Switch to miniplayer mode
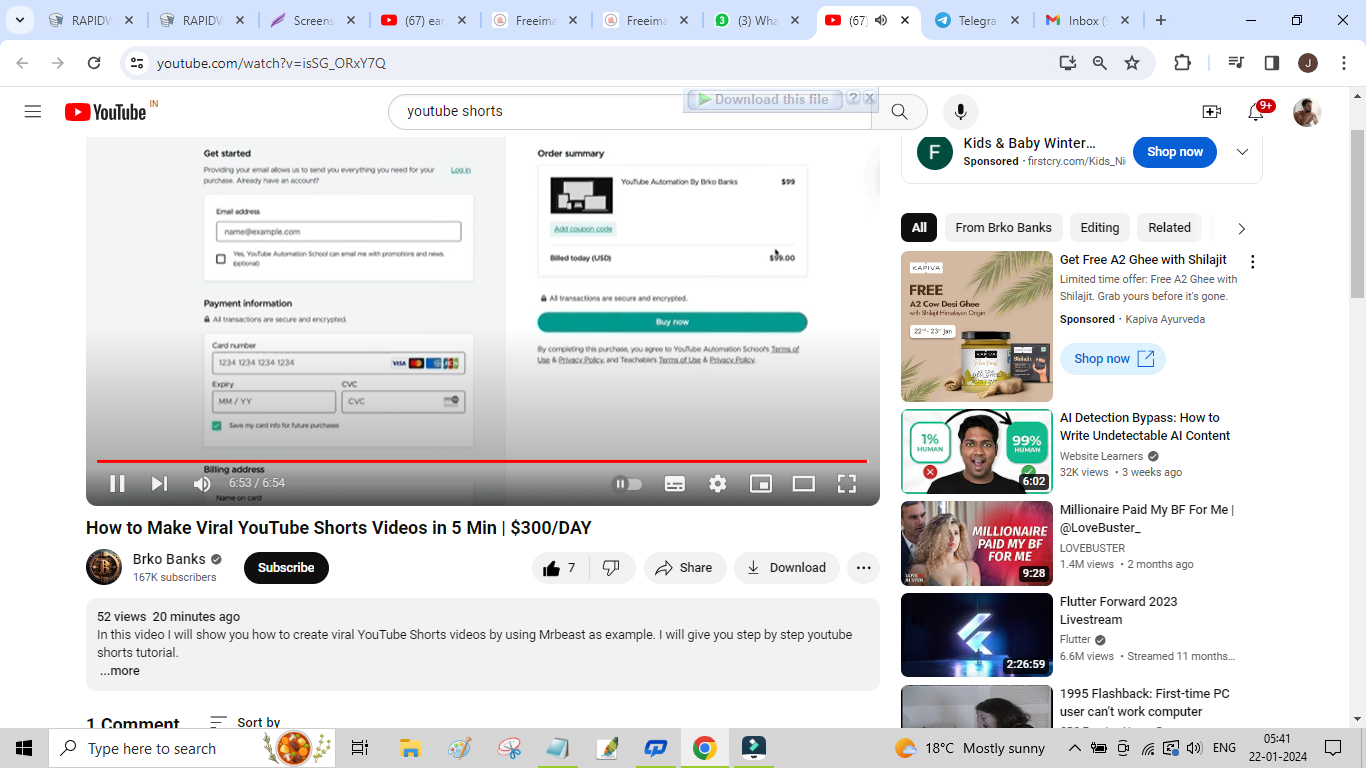The height and width of the screenshot is (768, 1366). coord(761,484)
